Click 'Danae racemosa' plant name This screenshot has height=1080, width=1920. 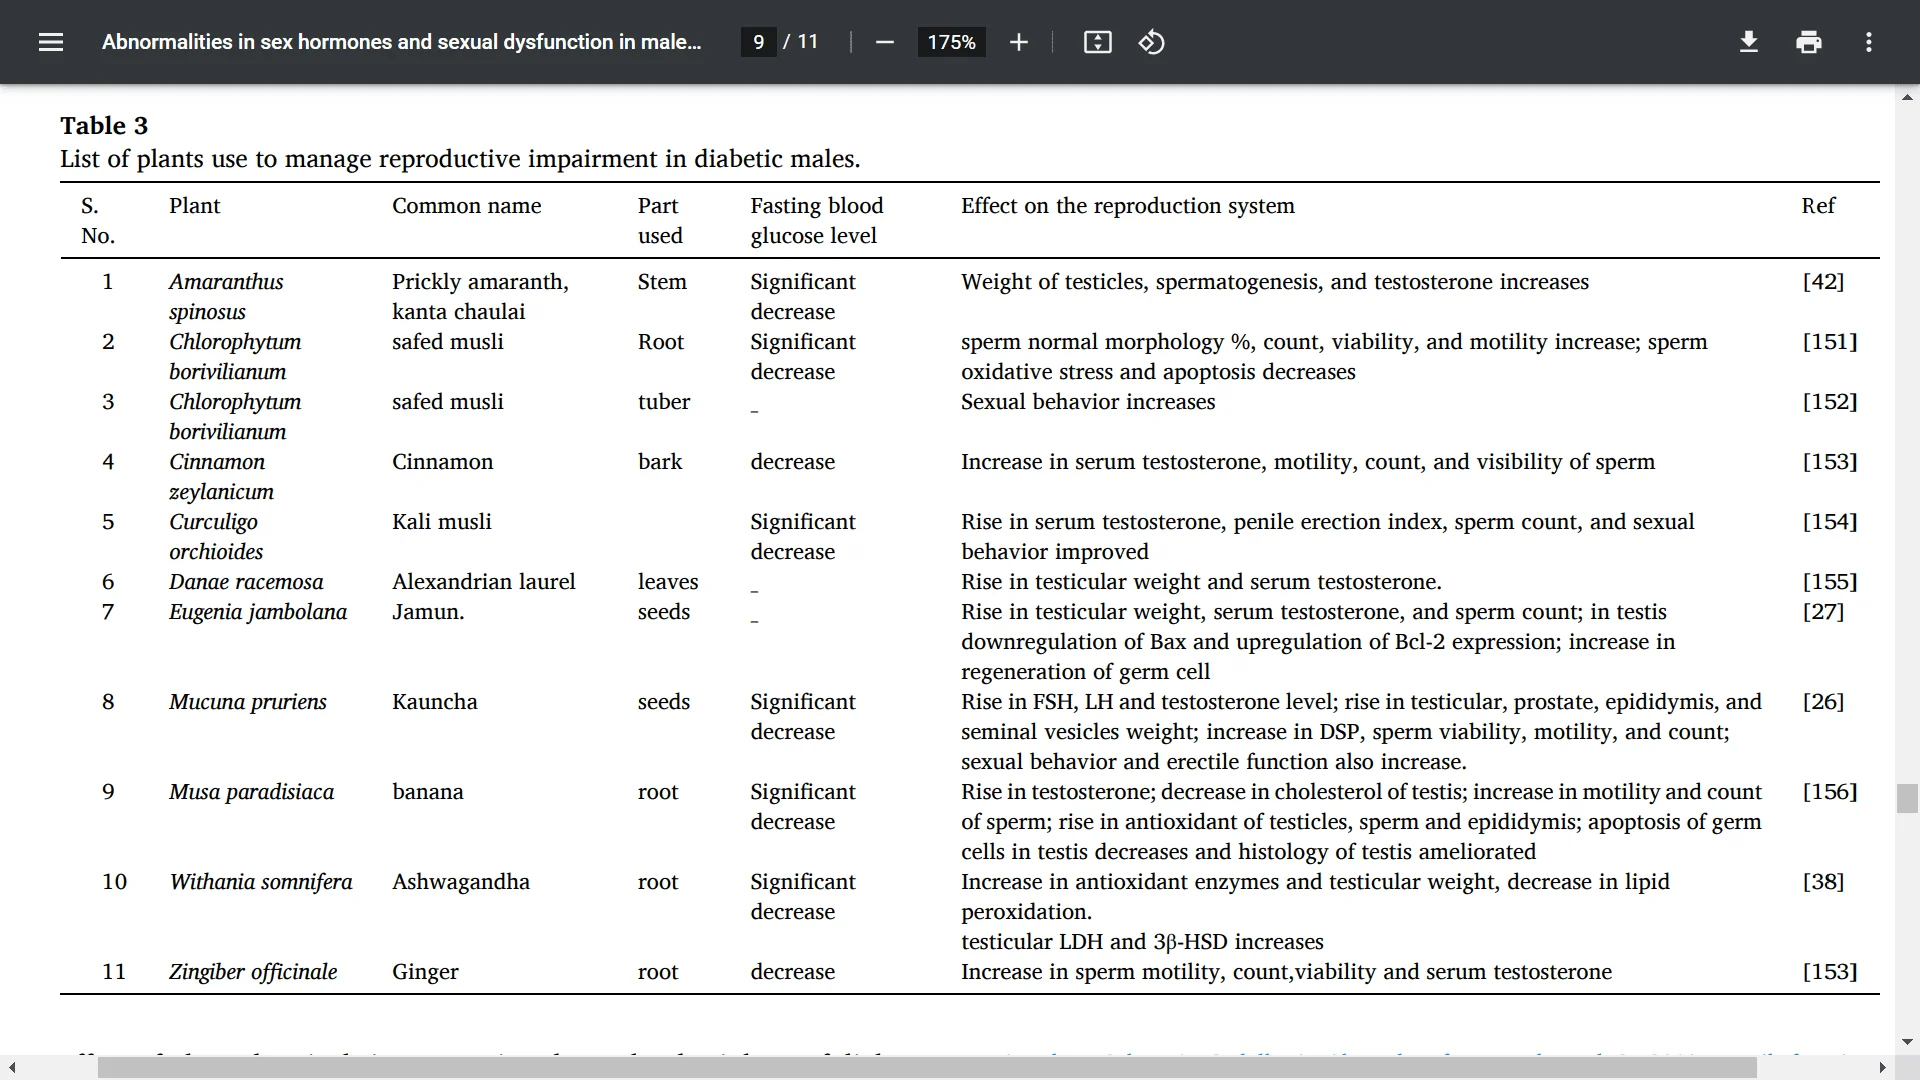(246, 581)
